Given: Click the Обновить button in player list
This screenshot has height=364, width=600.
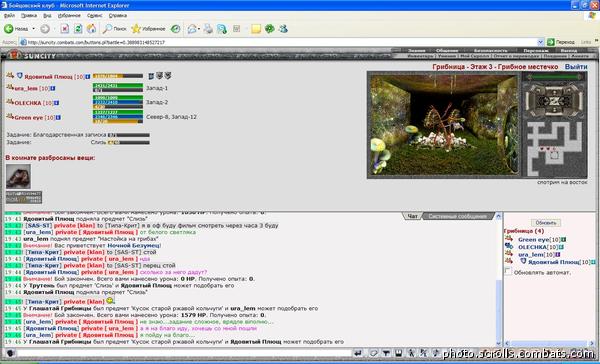Looking at the screenshot, I should [x=546, y=222].
